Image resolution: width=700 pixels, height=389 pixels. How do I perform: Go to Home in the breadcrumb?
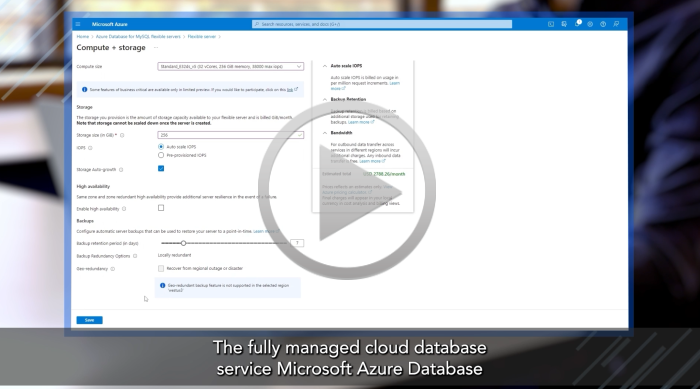click(83, 37)
